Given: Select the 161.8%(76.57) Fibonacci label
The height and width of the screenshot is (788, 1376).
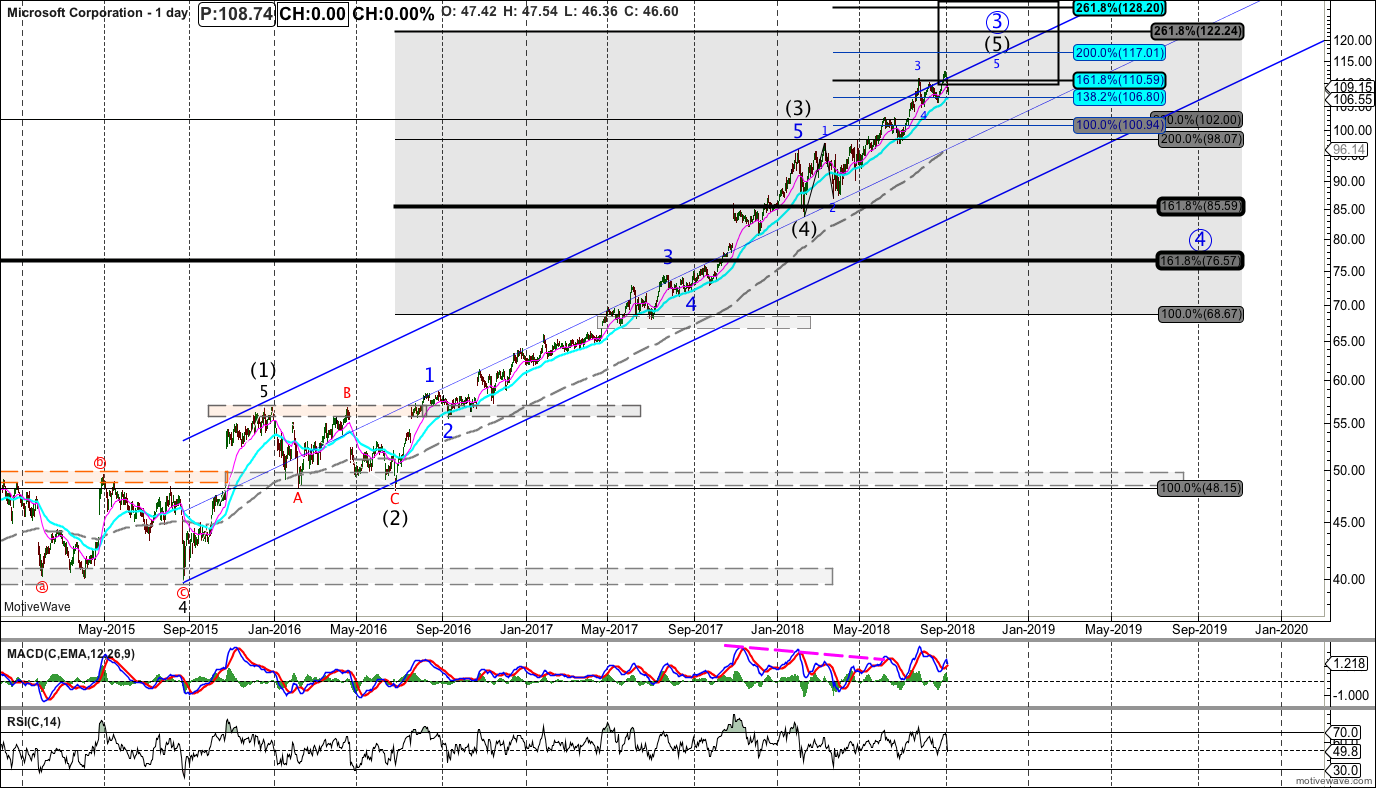Looking at the screenshot, I should coord(1200,260).
